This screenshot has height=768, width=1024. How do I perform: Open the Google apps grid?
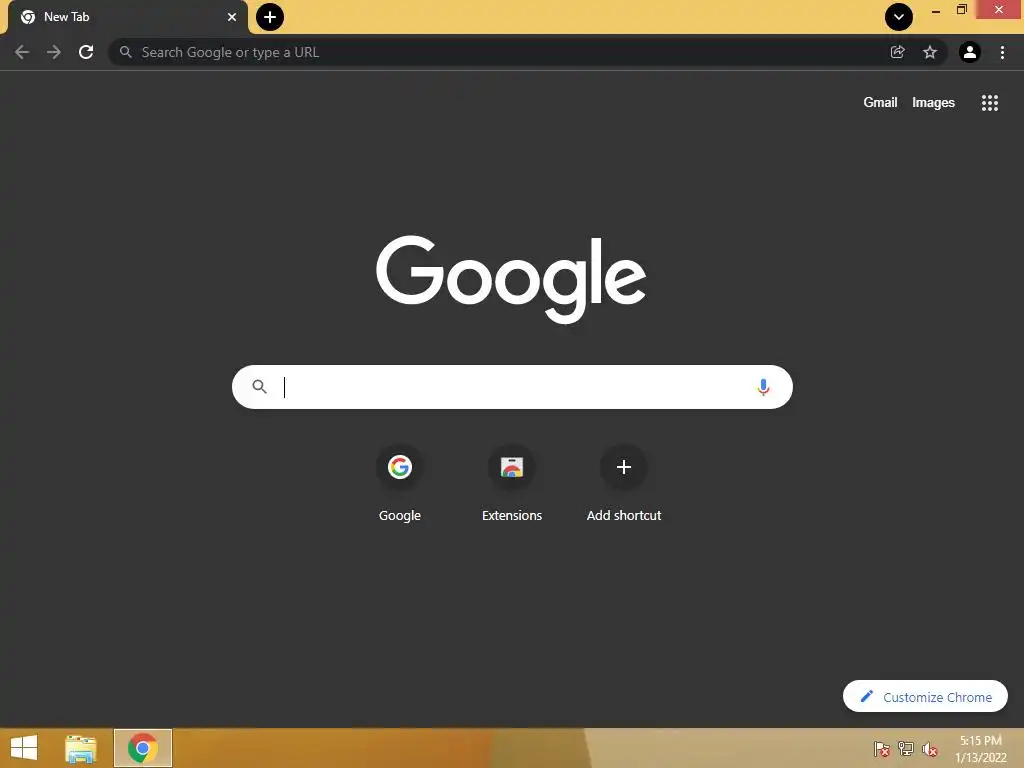point(989,103)
